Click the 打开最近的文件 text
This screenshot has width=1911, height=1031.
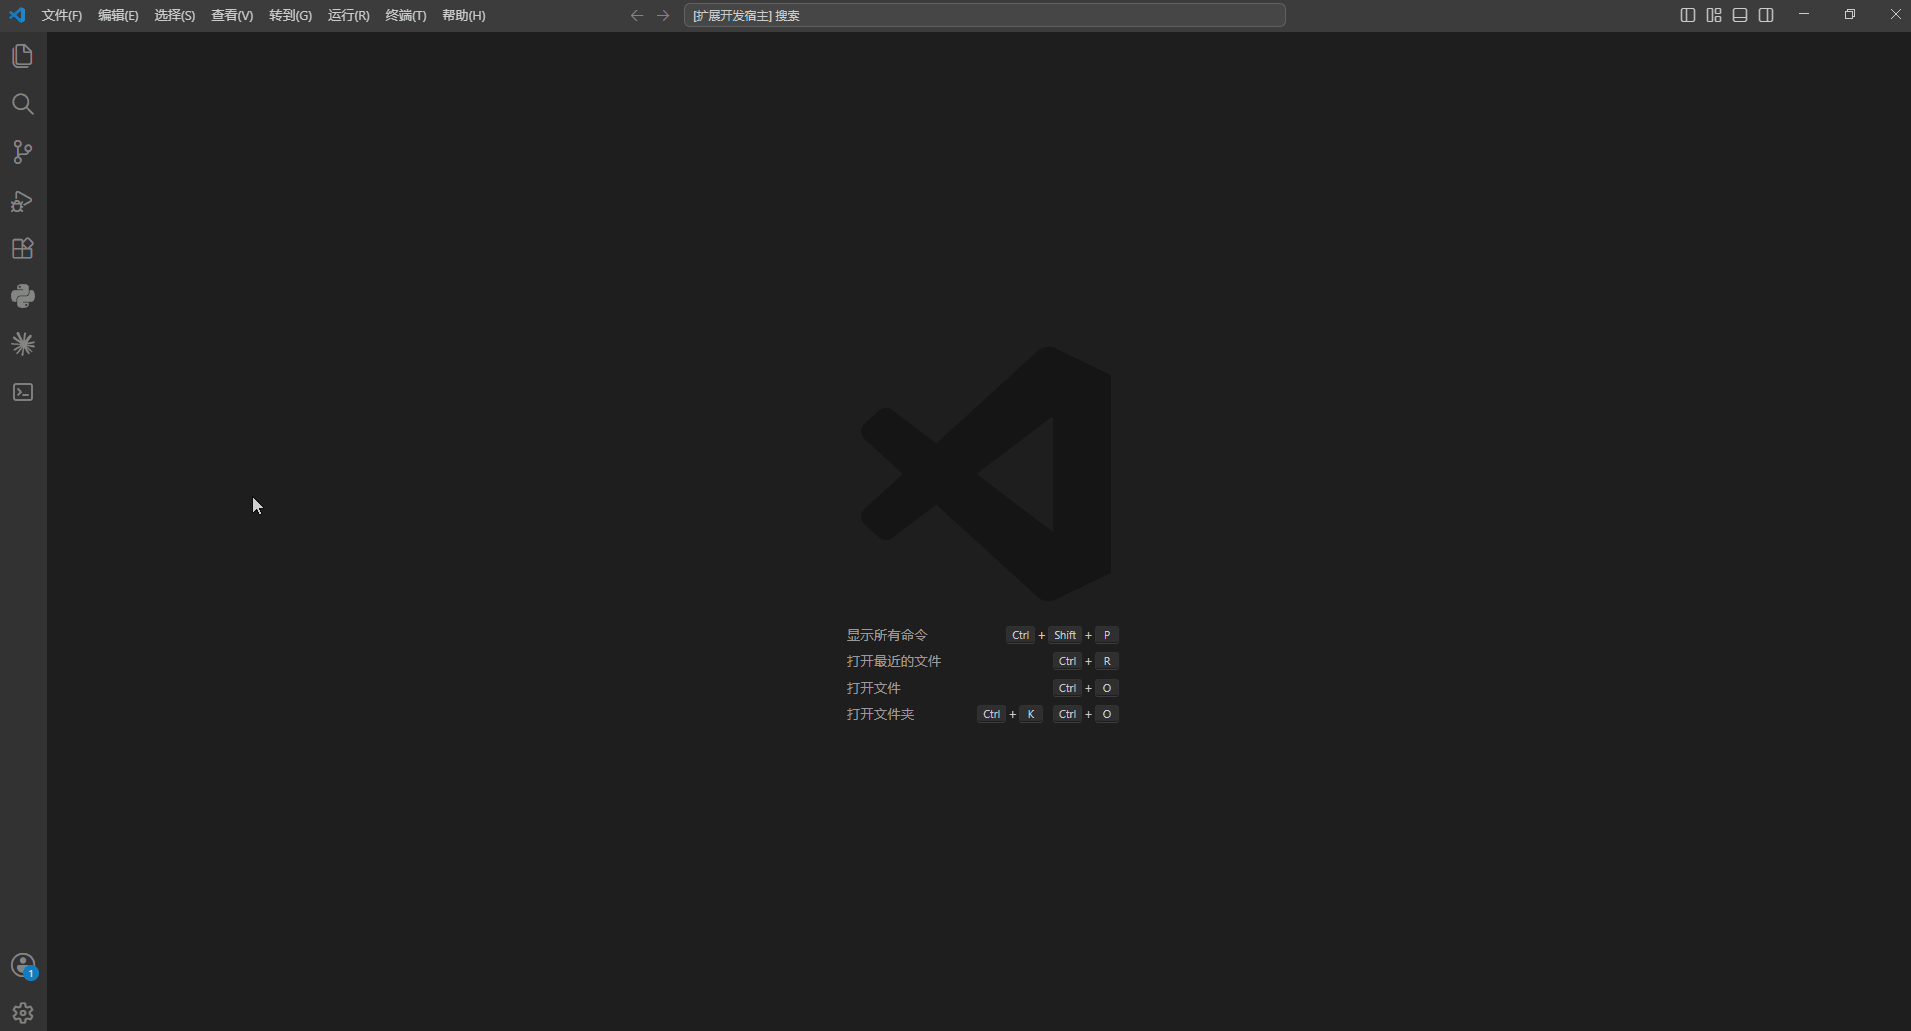894,661
